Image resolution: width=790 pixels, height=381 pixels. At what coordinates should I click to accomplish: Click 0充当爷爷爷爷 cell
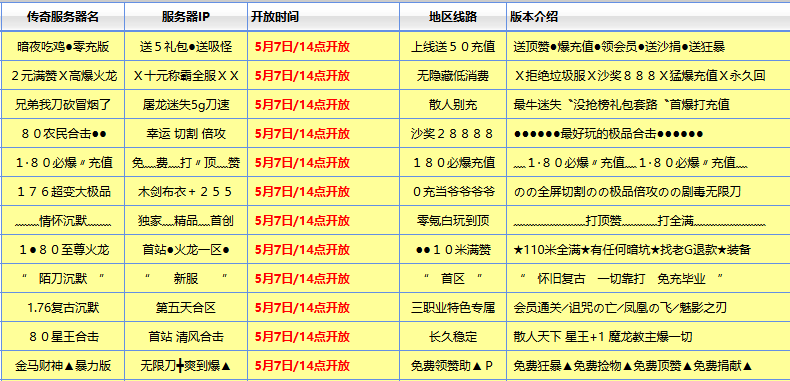point(453,192)
